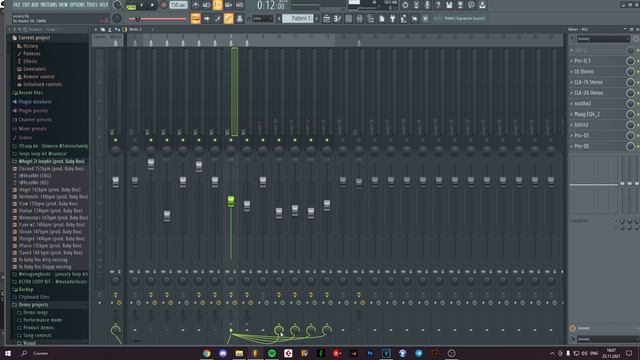Open the OPTIONS menu

(77, 5)
